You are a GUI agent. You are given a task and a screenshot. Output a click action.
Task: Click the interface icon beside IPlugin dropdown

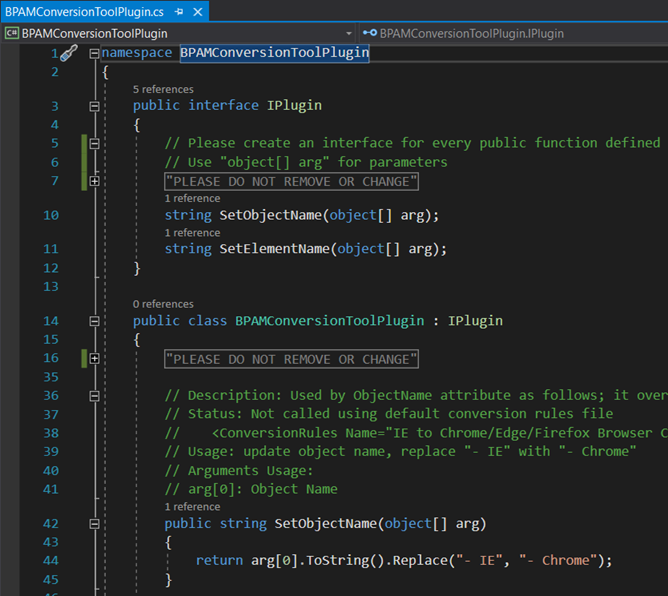[x=370, y=33]
